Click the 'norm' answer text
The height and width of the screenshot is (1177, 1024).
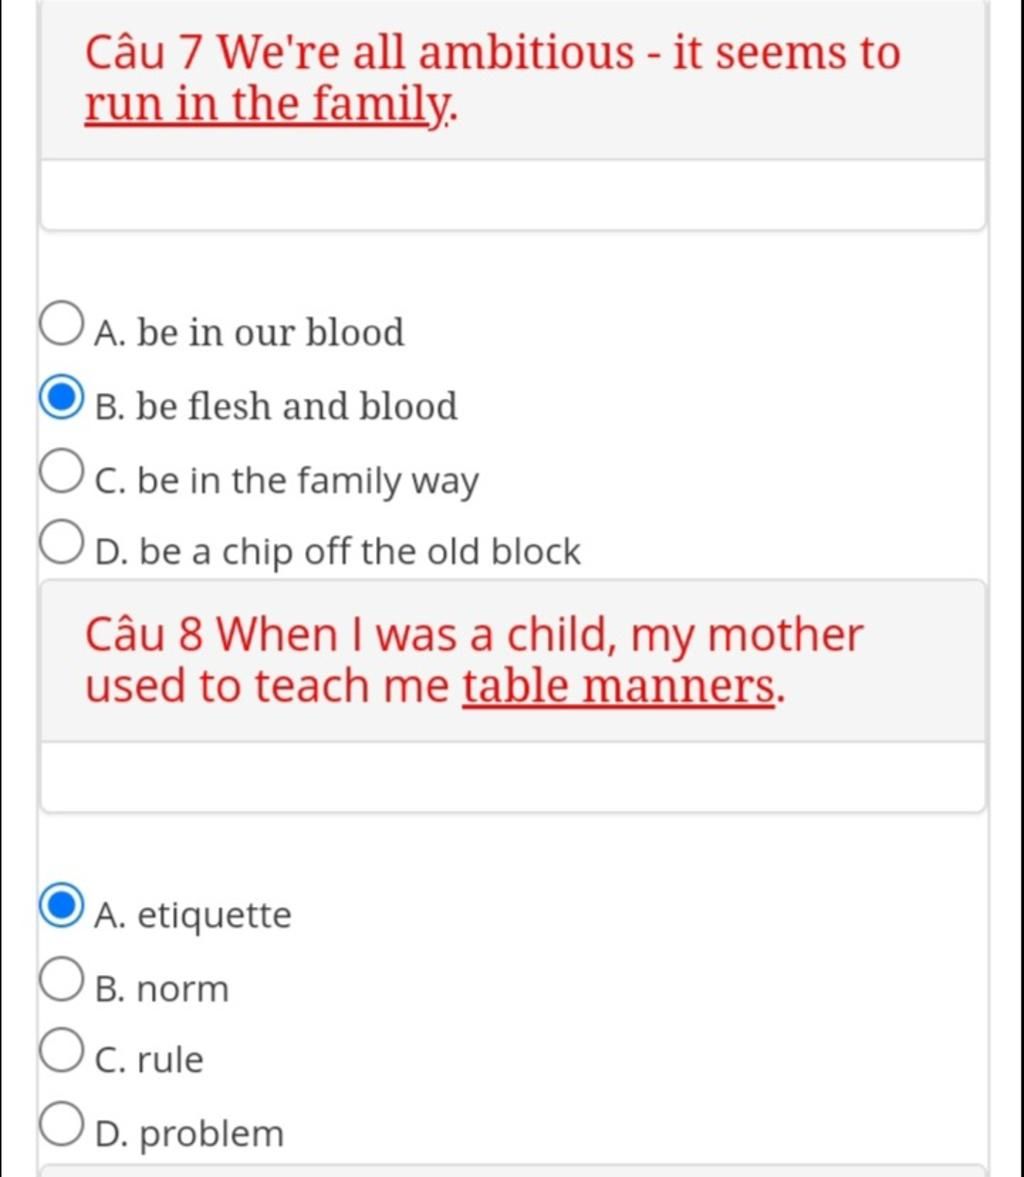[x=182, y=989]
